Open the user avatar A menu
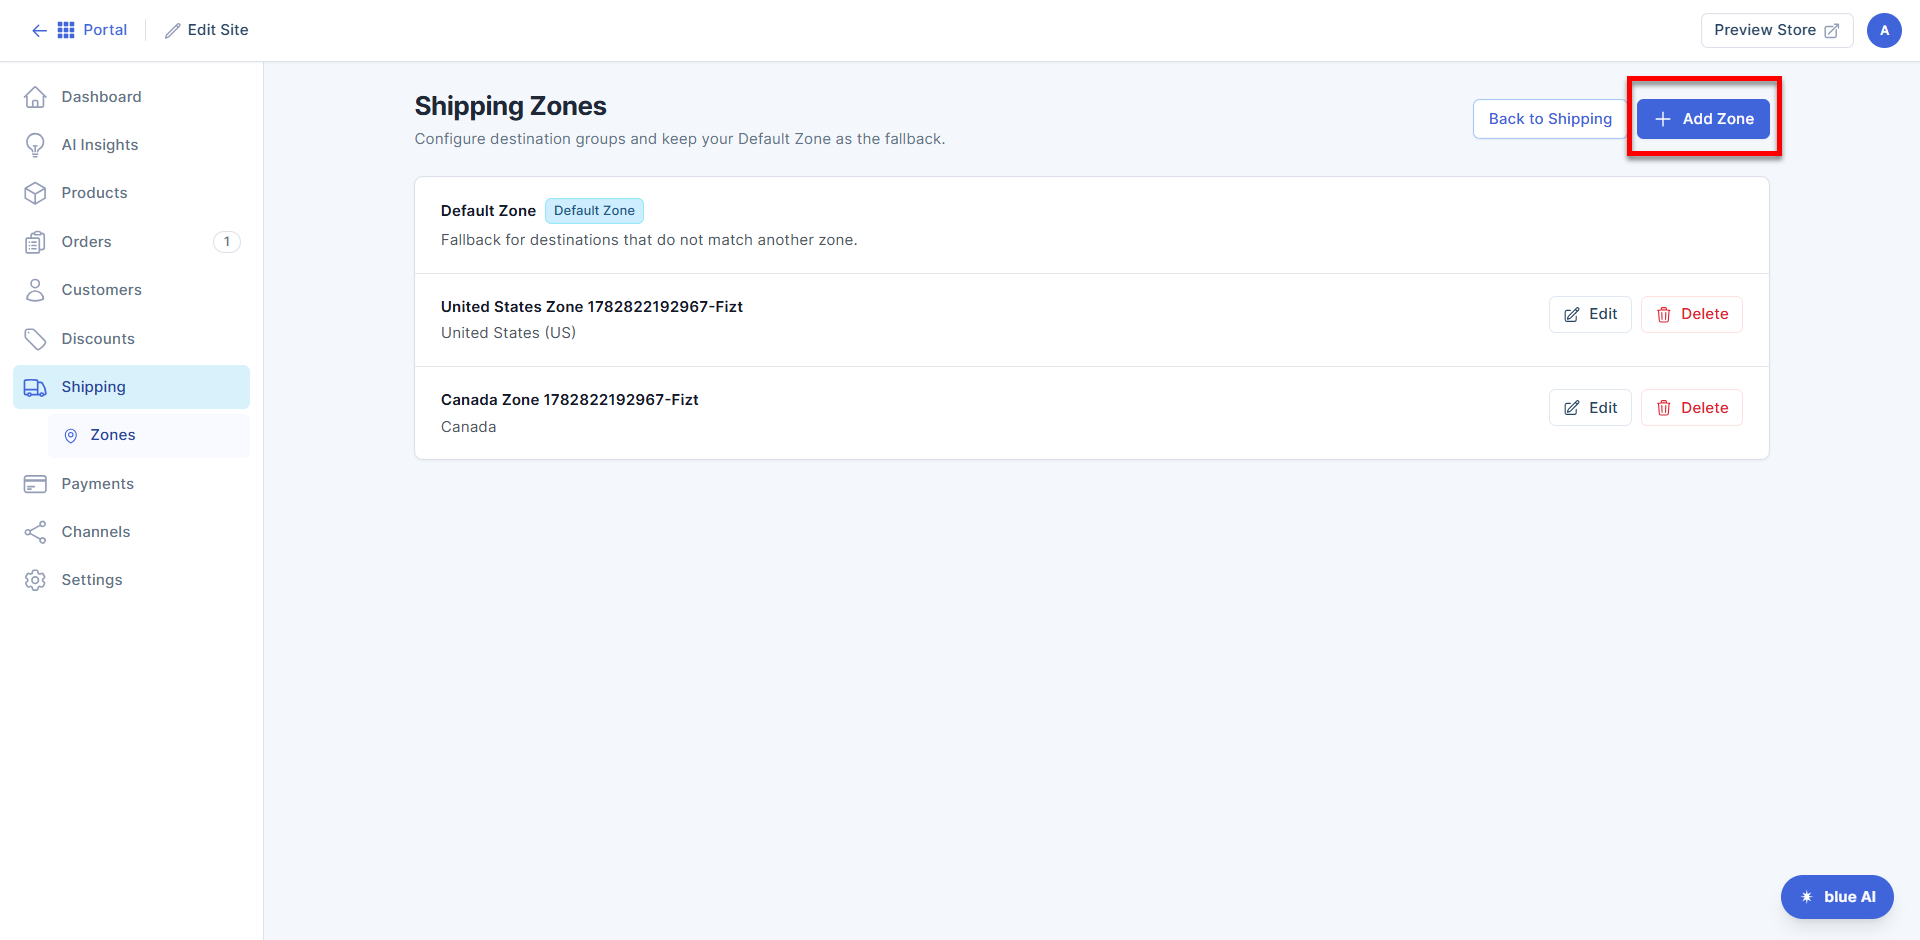 1884,30
